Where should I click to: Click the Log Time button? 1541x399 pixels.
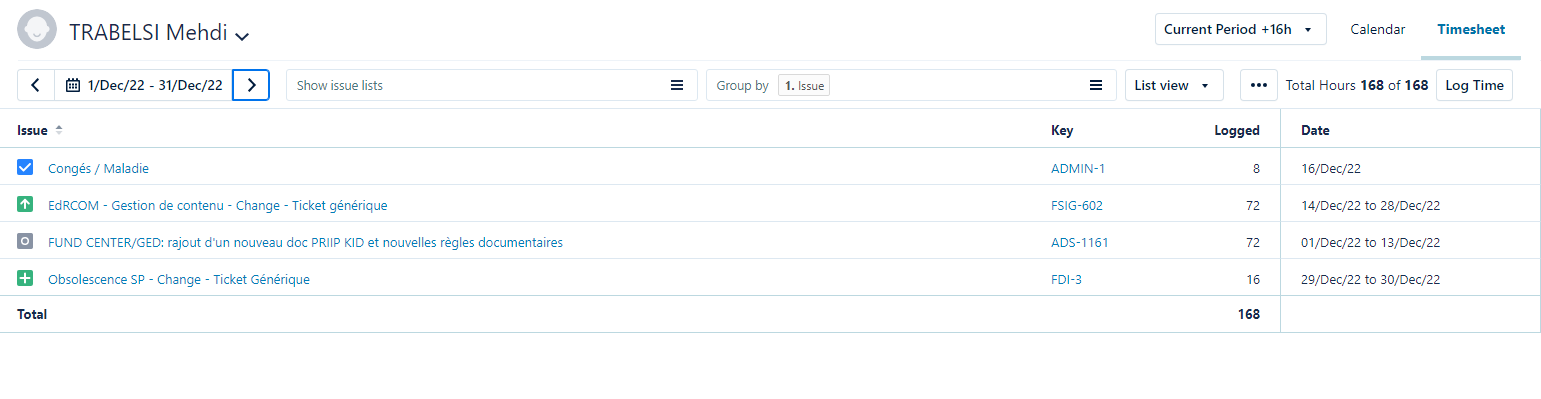[1474, 85]
